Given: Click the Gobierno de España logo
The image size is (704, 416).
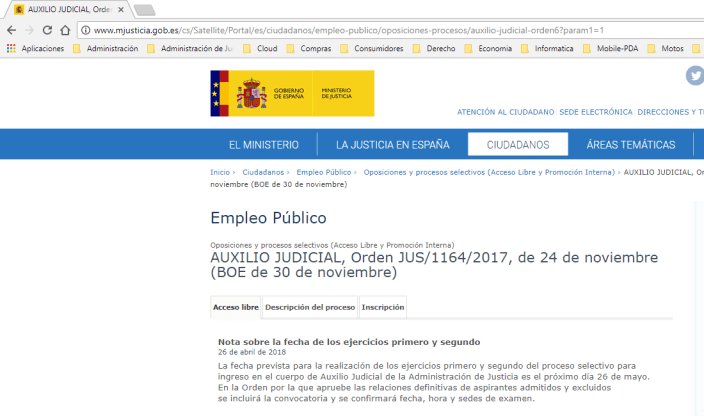Looking at the screenshot, I should pyautogui.click(x=291, y=93).
